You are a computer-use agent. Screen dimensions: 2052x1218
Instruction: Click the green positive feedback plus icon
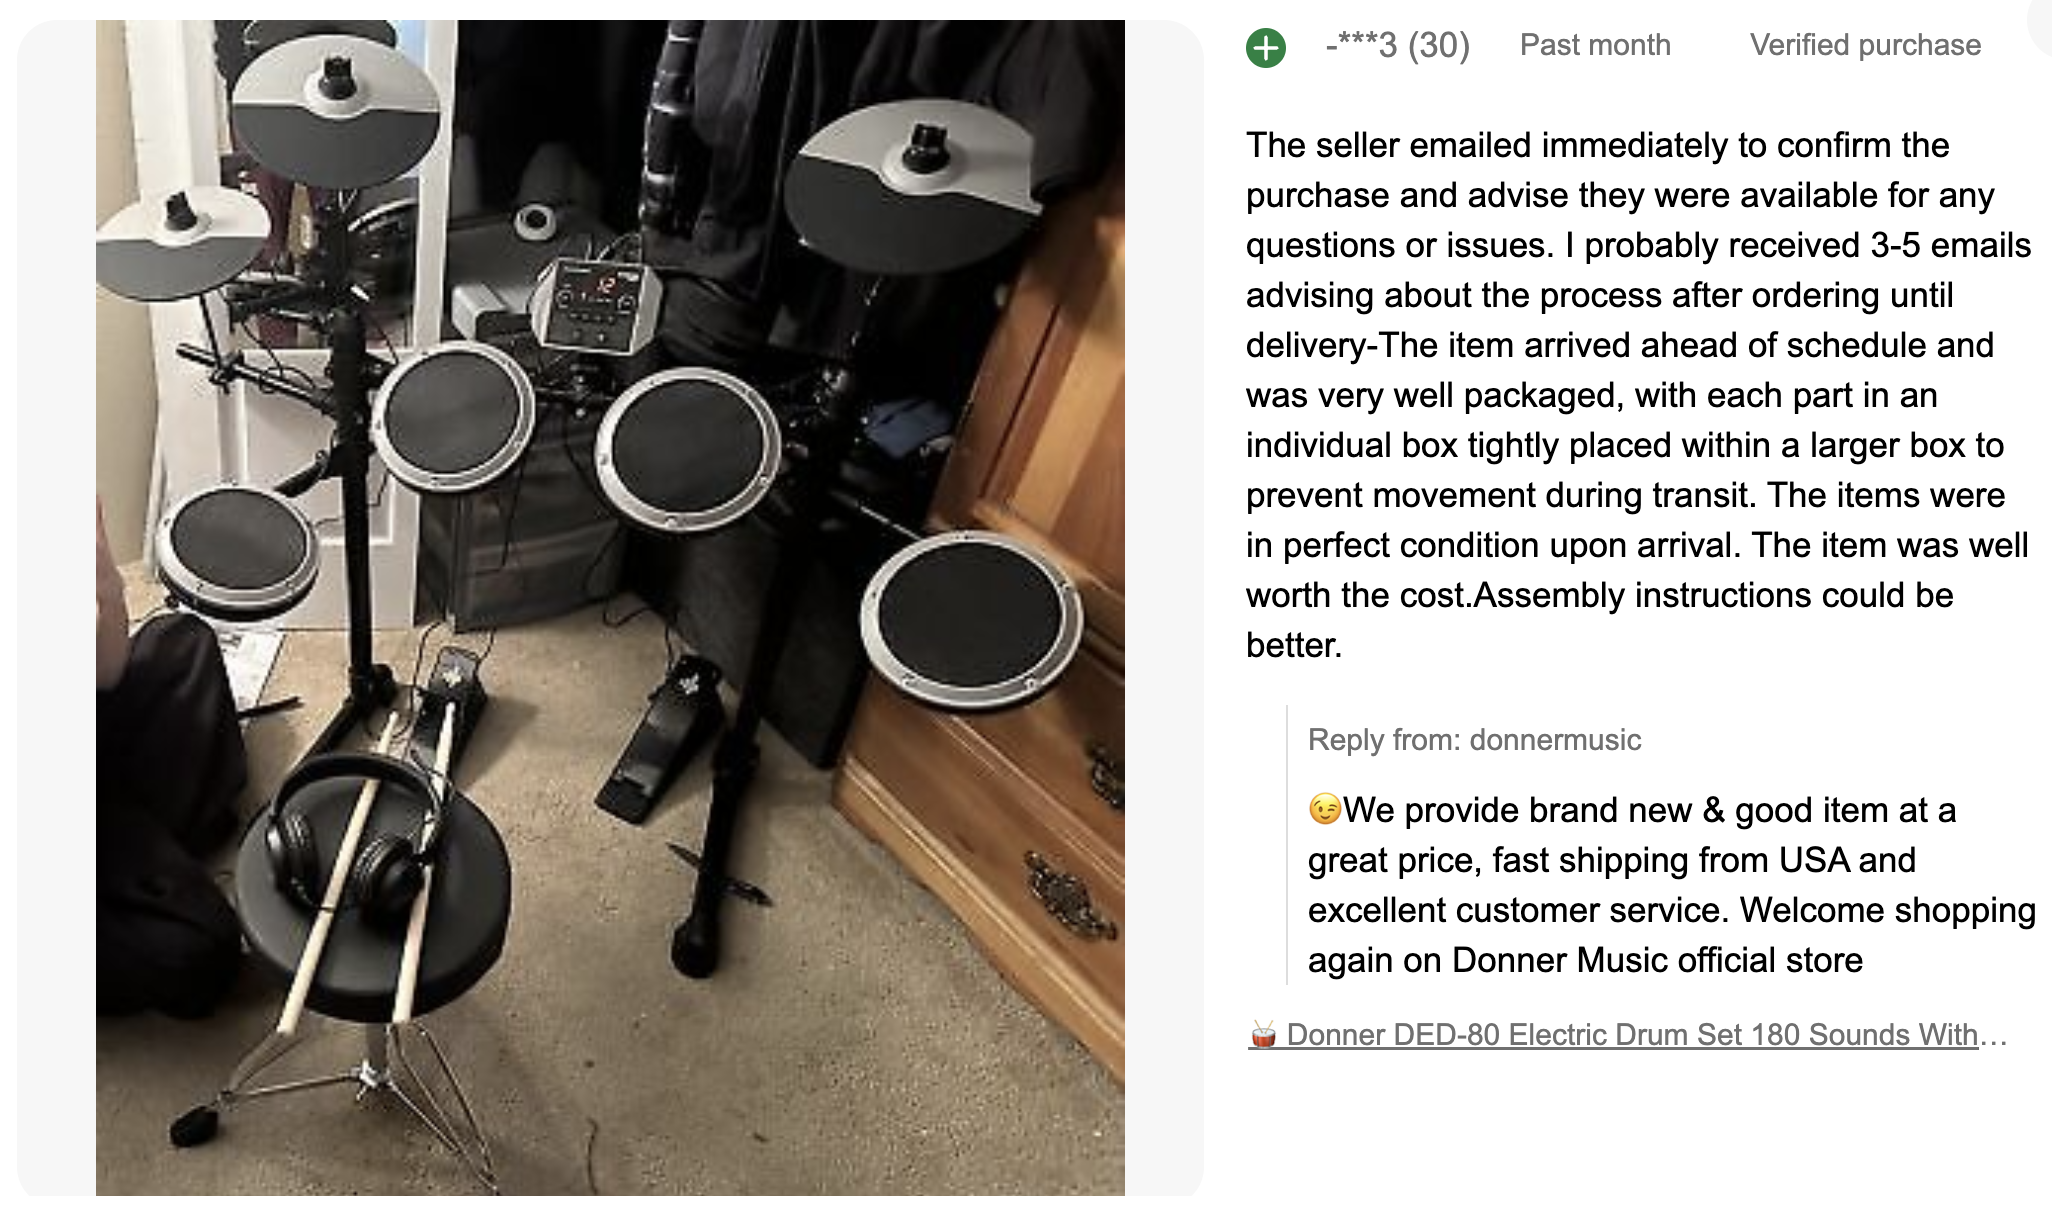coord(1266,47)
